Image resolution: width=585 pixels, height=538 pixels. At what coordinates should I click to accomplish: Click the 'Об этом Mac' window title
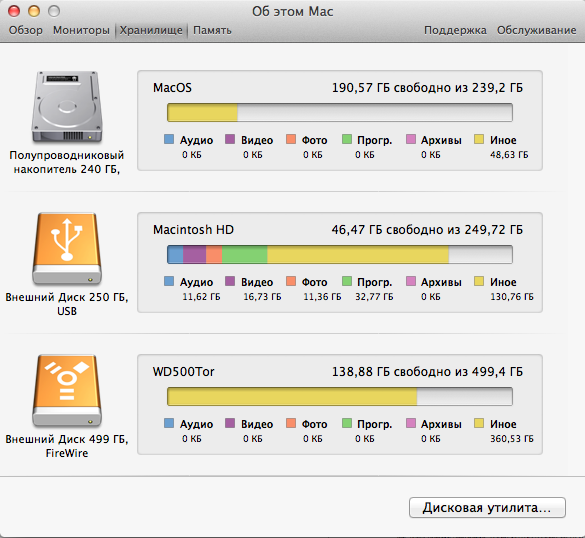pos(292,12)
